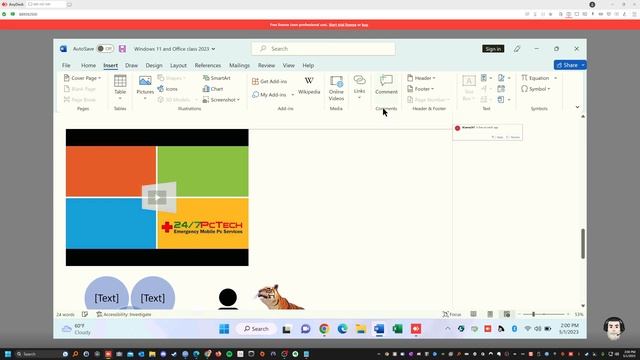This screenshot has width=640, height=360.
Task: Click the Comment button in ribbon
Action: (x=386, y=84)
